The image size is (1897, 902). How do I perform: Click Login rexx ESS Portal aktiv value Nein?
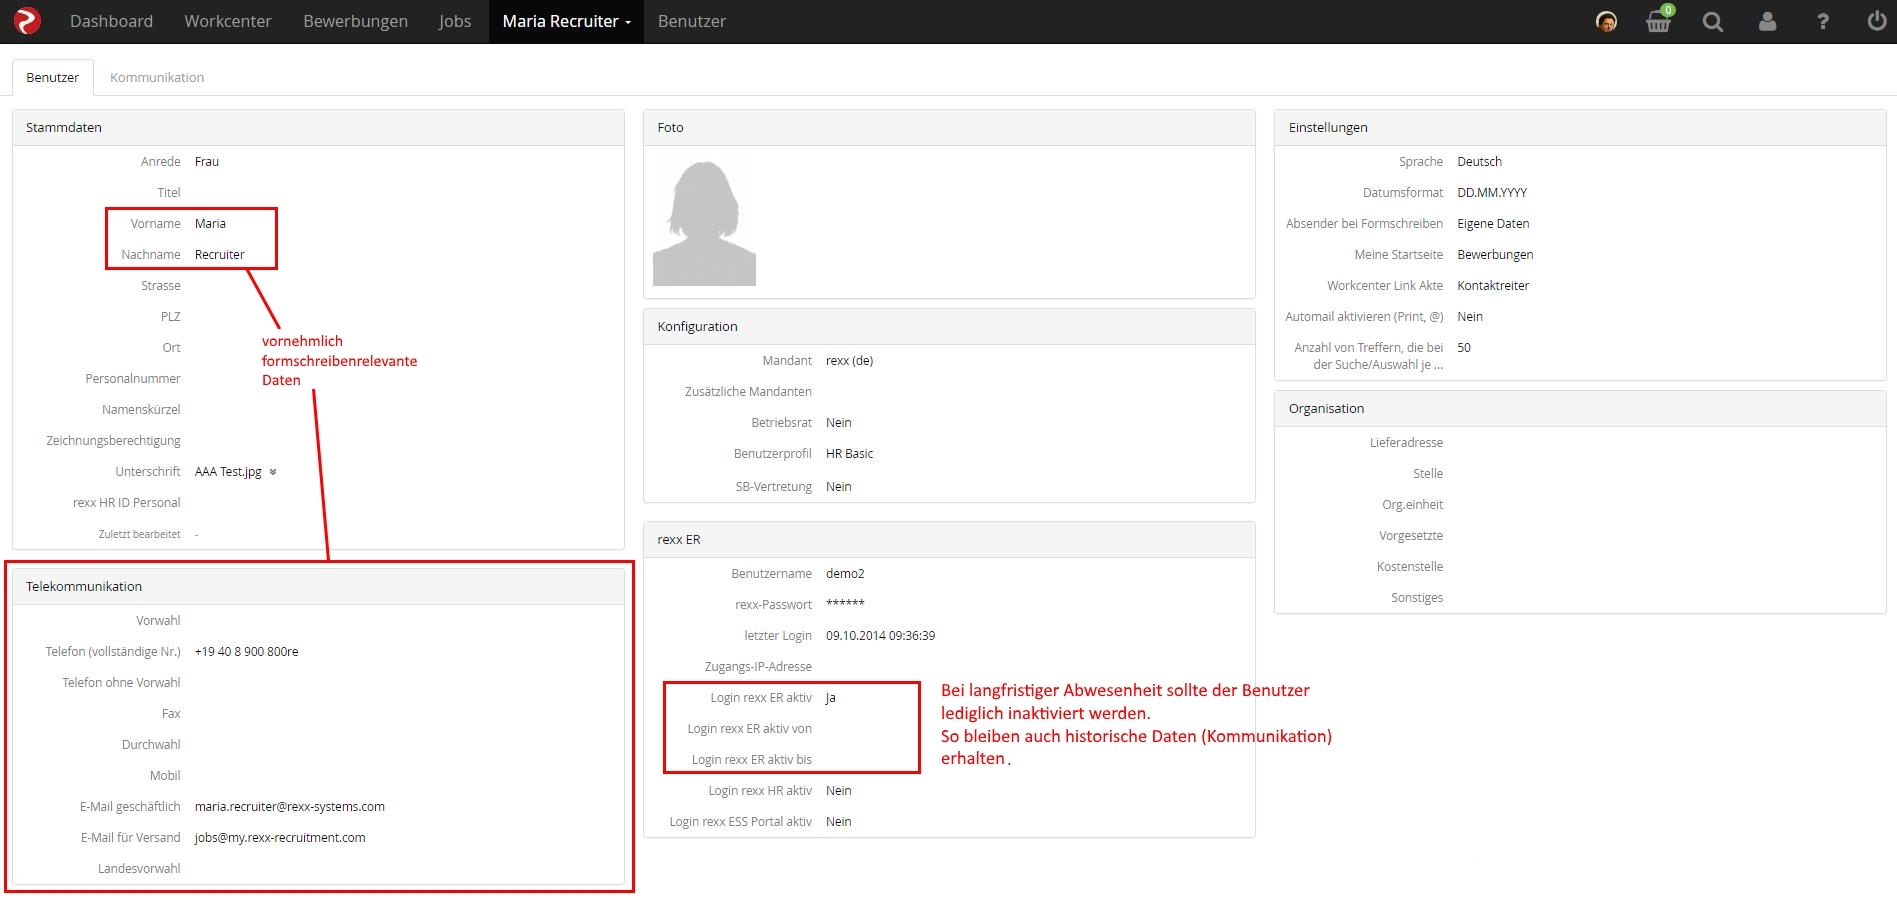pos(838,821)
